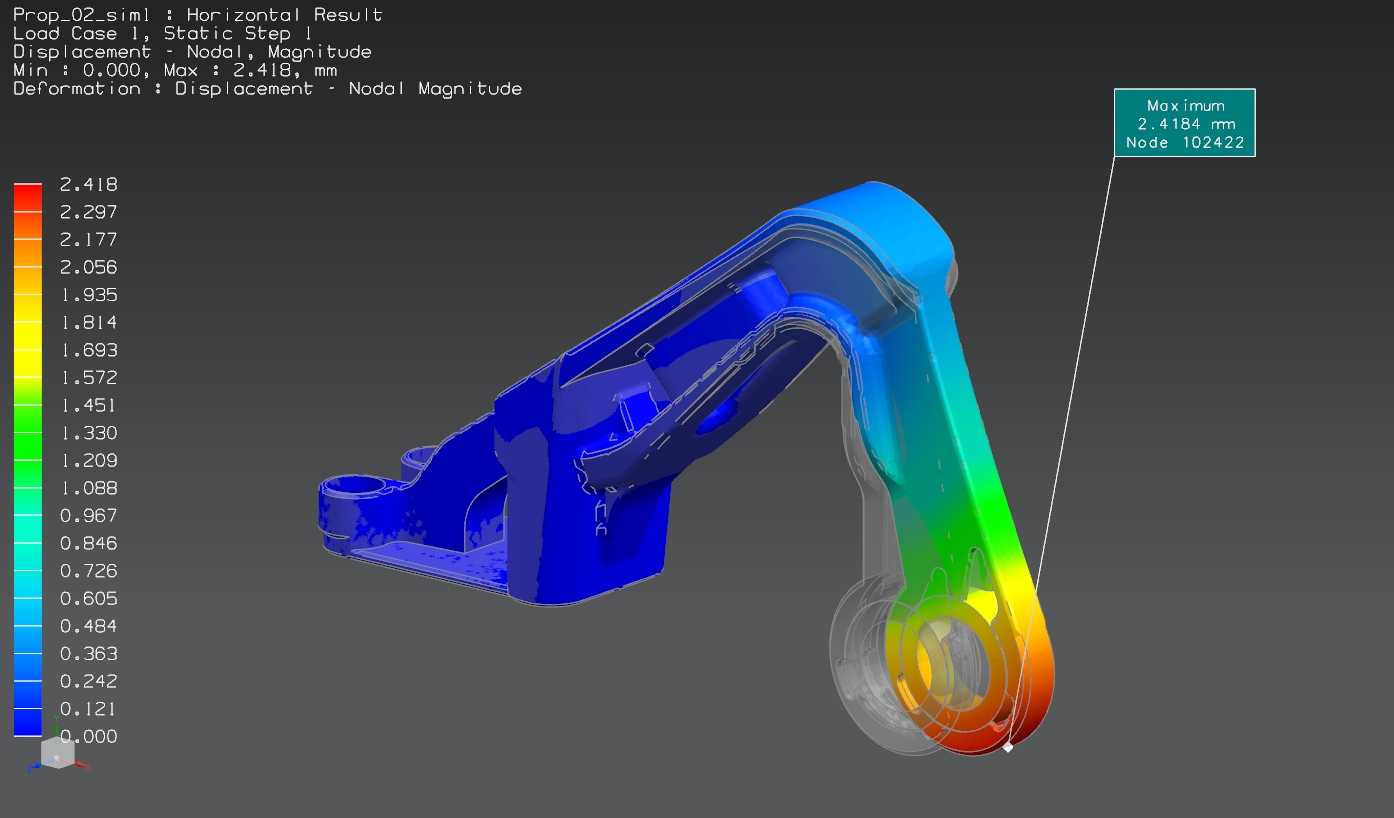Select the white diamond maximum node marker
The width and height of the screenshot is (1394, 818).
click(1008, 747)
